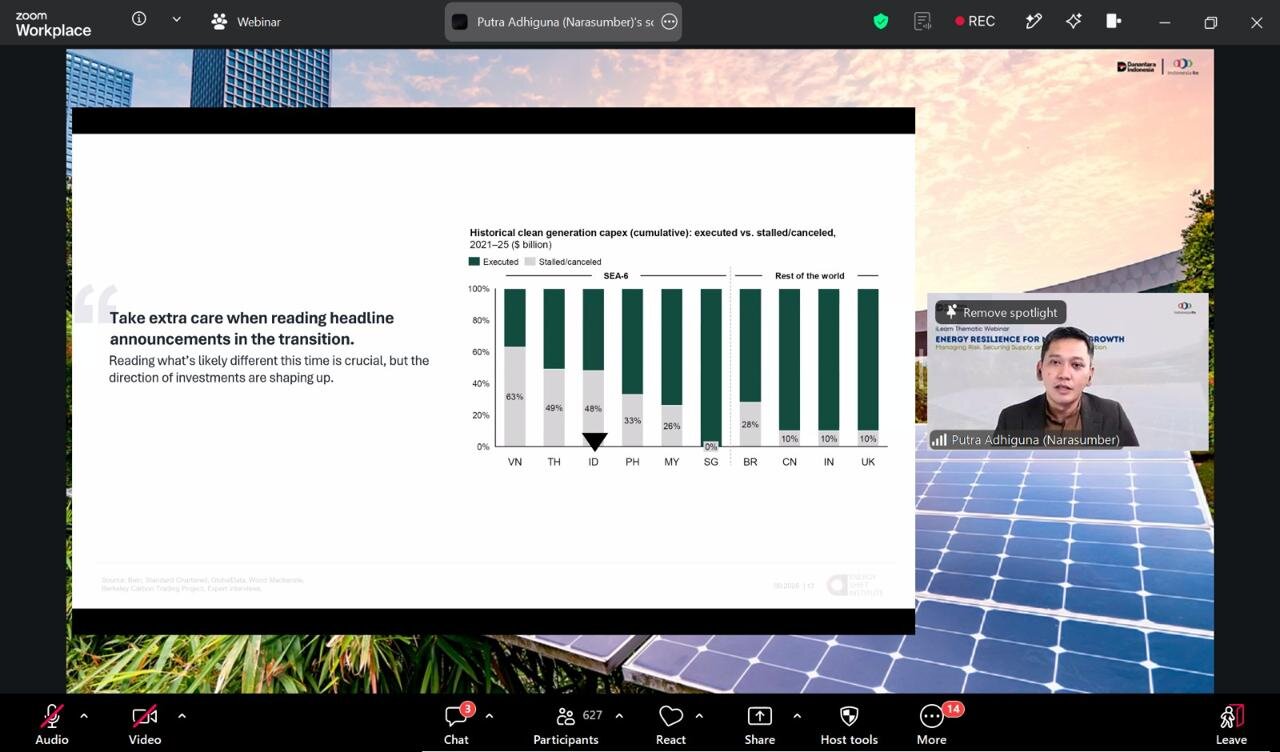Click the Webinar label
This screenshot has width=1280, height=752.
(x=258, y=22)
